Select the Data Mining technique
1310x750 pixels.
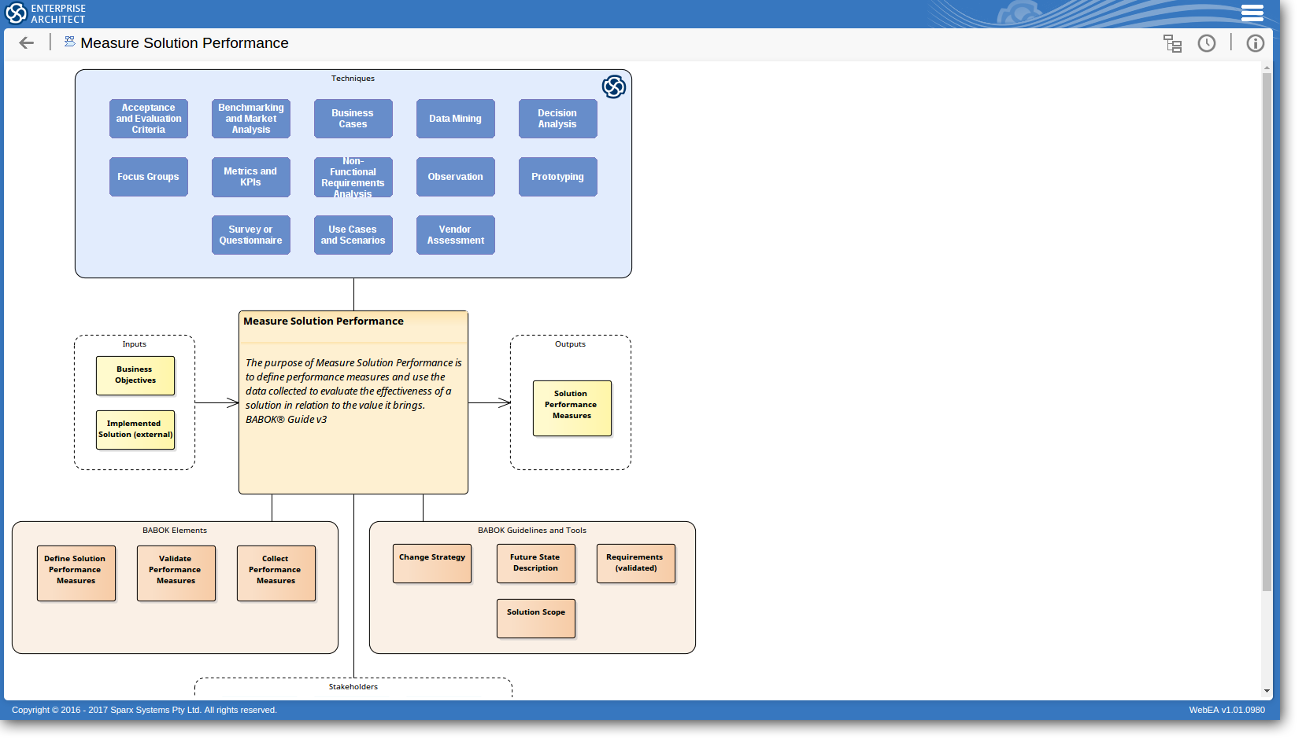click(x=455, y=119)
